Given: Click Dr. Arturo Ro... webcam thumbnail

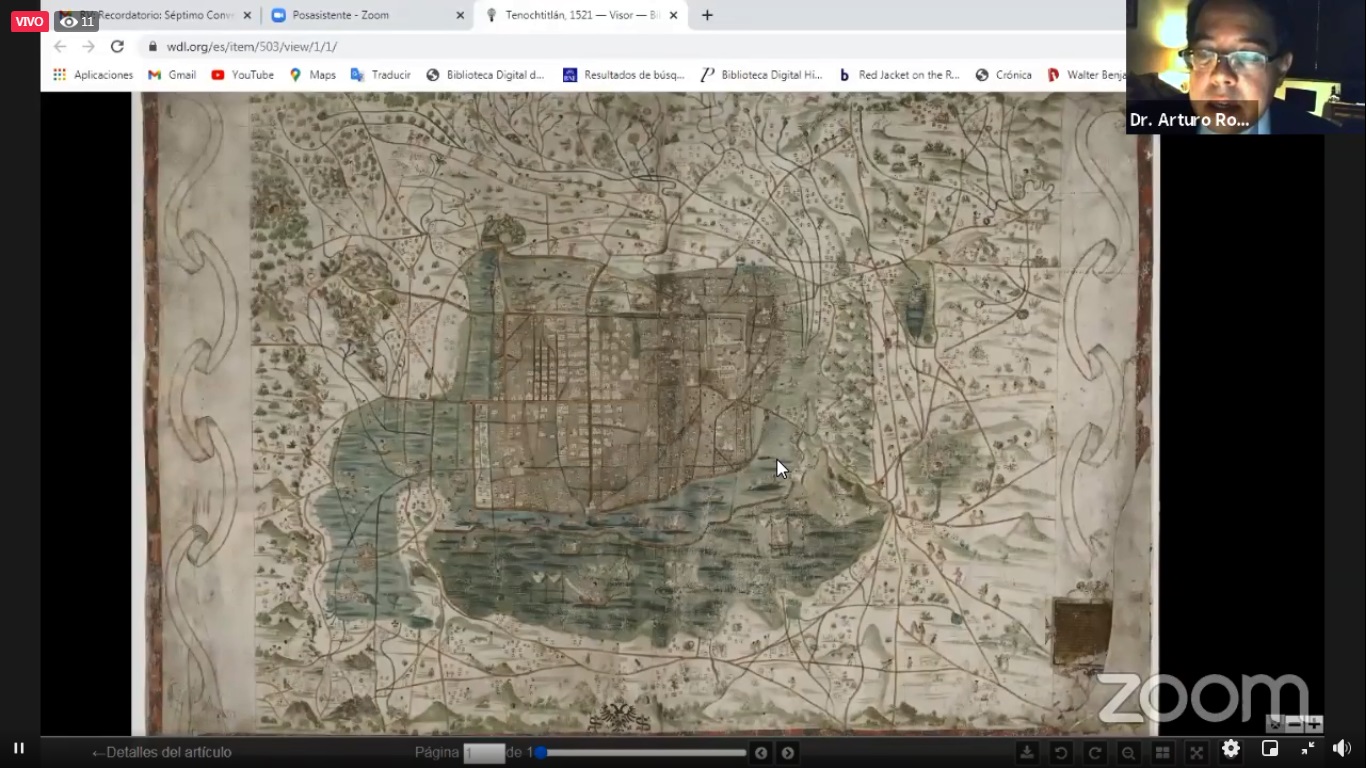Looking at the screenshot, I should pyautogui.click(x=1245, y=67).
